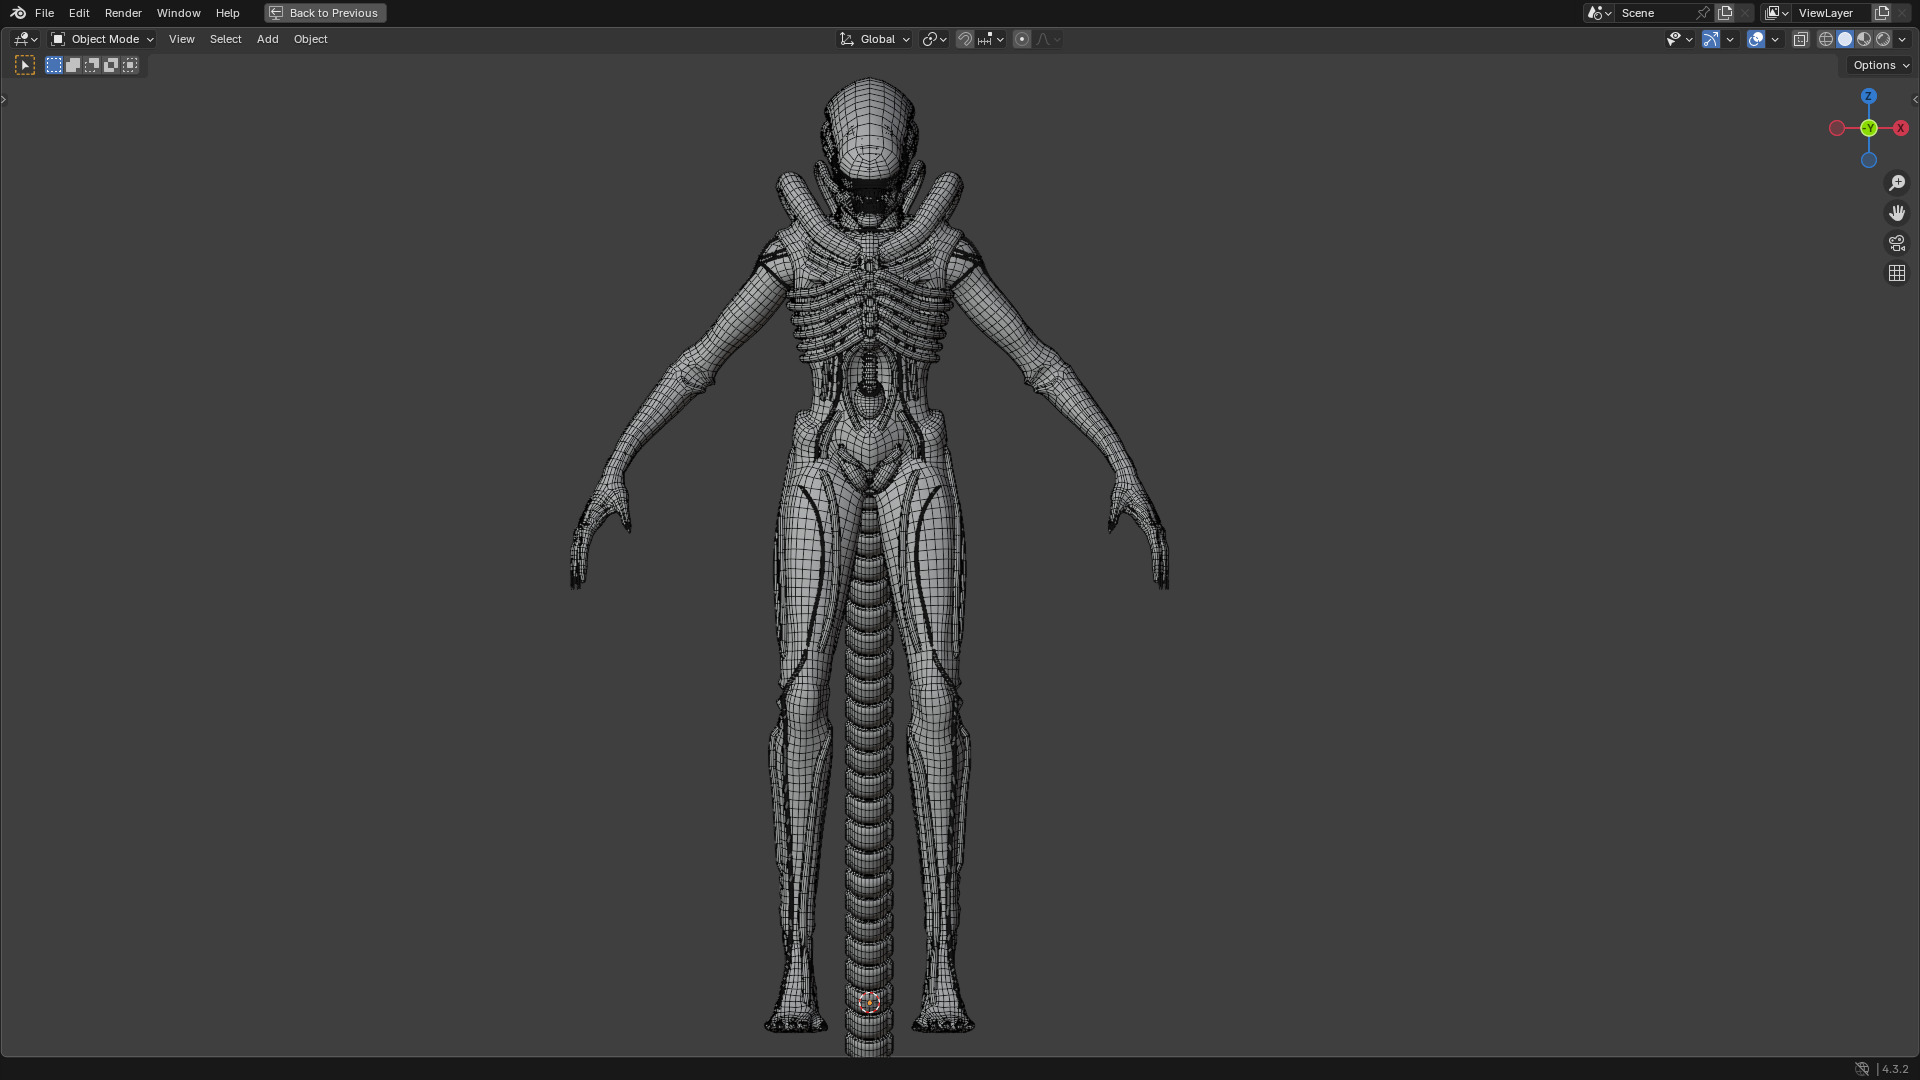Viewport: 1920px width, 1080px height.
Task: Open the Object Mode dropdown
Action: (102, 39)
